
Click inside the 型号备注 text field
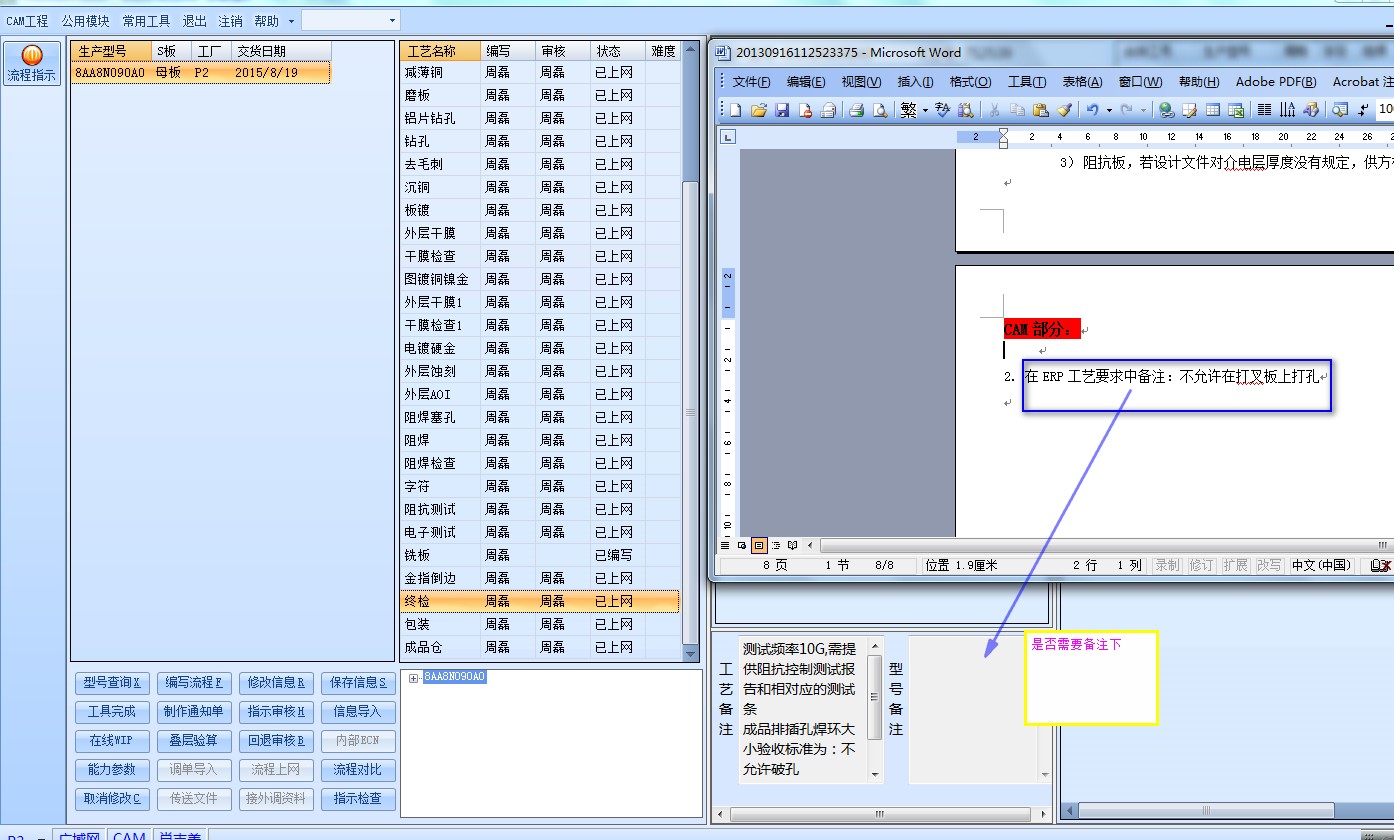click(x=973, y=708)
